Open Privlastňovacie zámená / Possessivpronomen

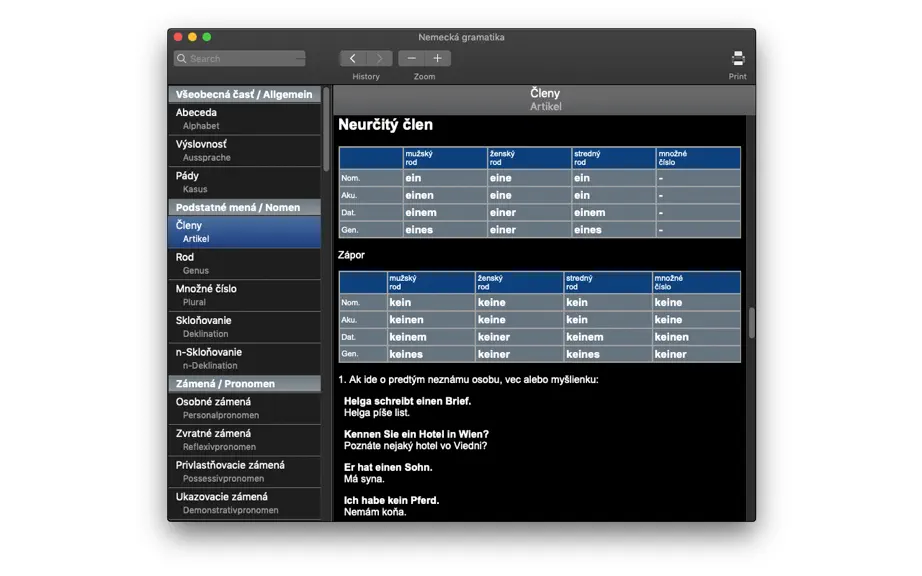click(245, 471)
